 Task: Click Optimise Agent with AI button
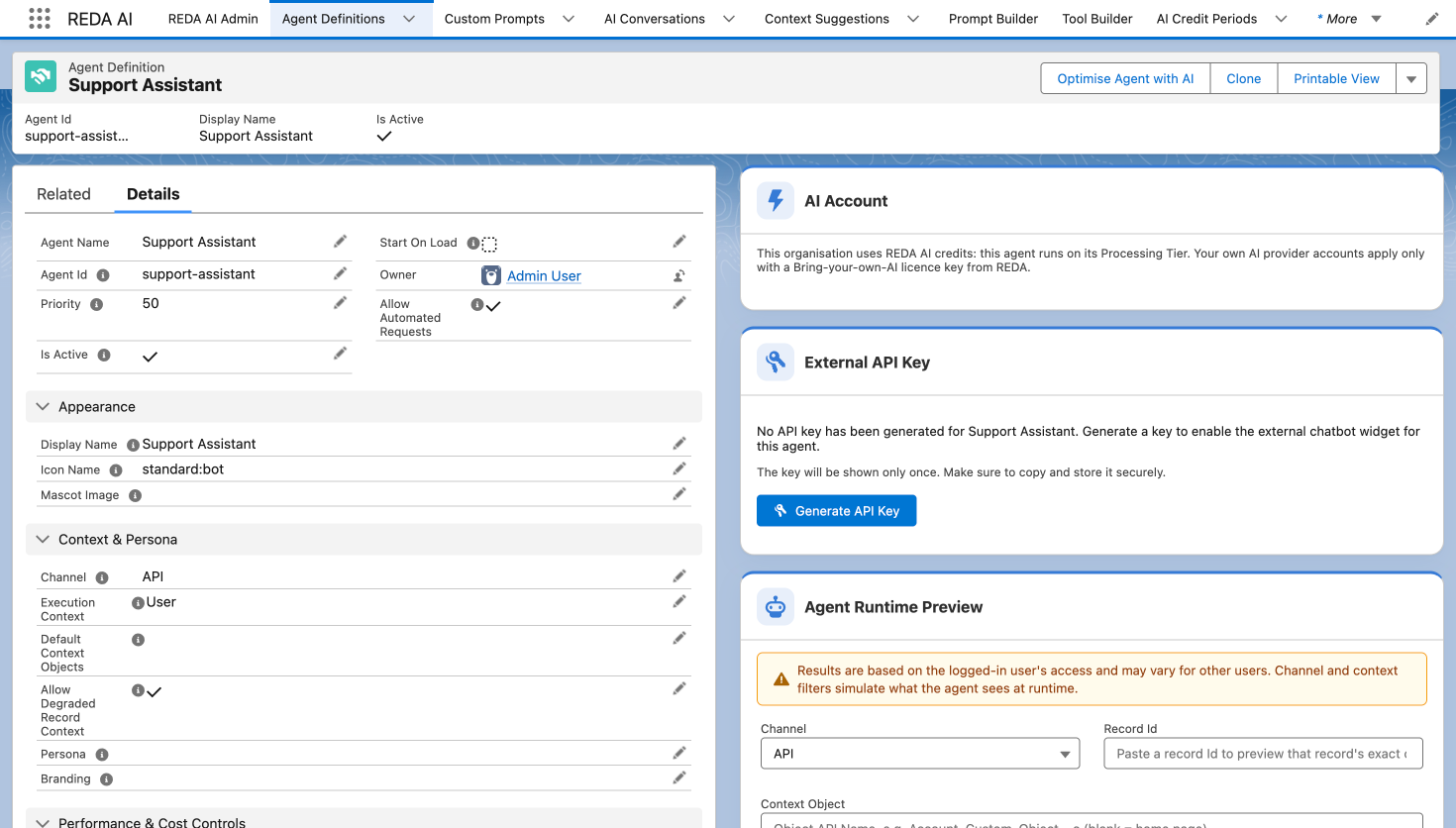tap(1125, 79)
